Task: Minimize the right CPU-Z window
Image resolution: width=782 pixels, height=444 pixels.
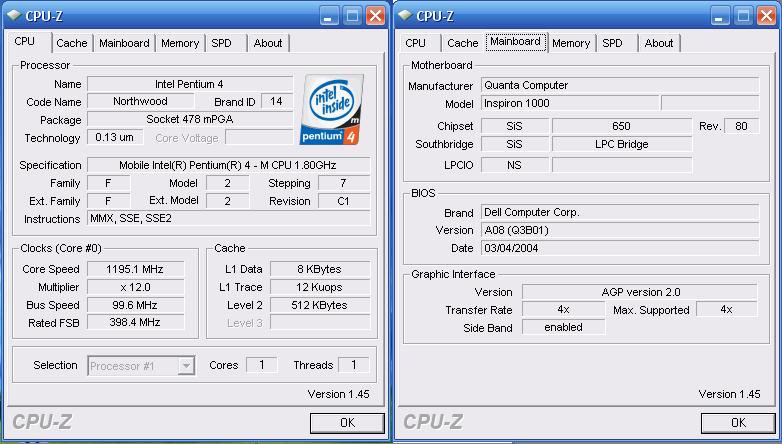Action: (719, 16)
